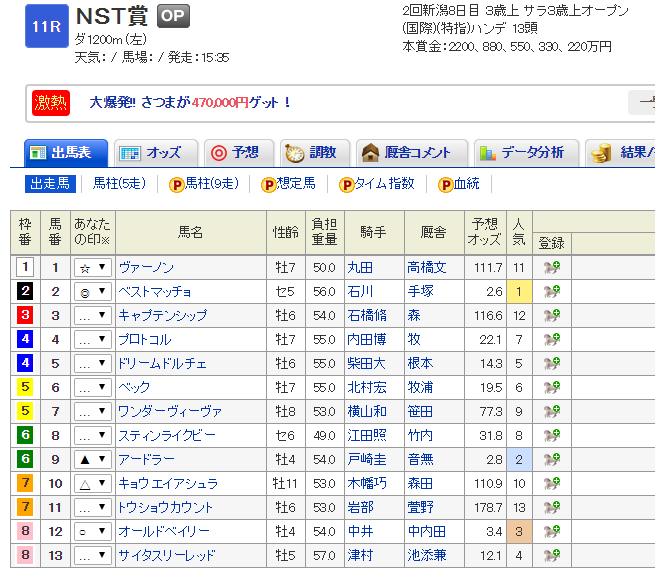The height and width of the screenshot is (573, 655).
Task: Open trainer page for 中内田
Action: point(427,532)
